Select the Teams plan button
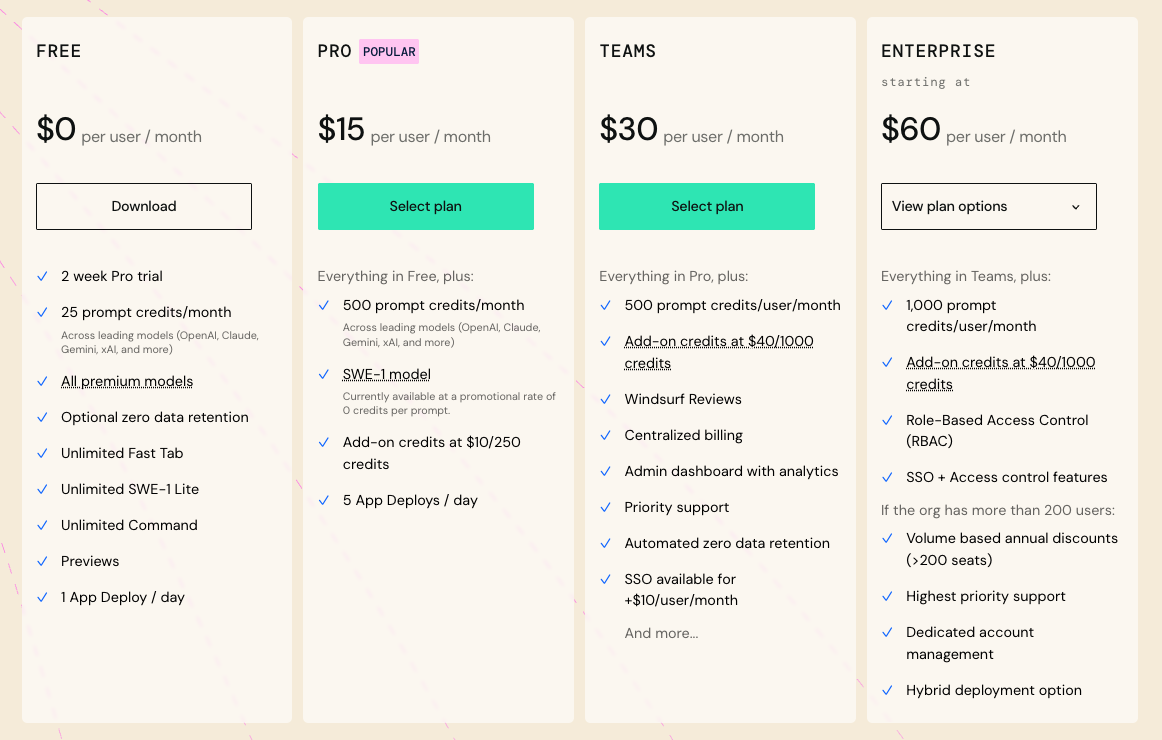 coord(707,206)
